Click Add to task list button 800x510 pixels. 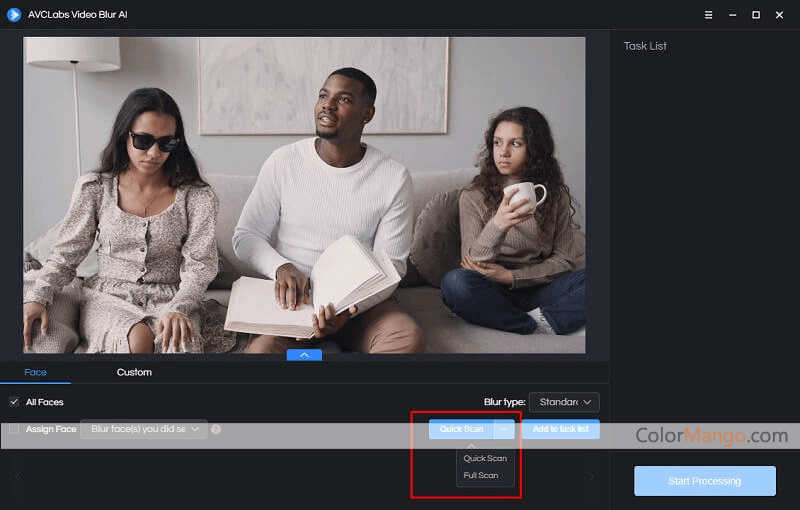coord(561,429)
